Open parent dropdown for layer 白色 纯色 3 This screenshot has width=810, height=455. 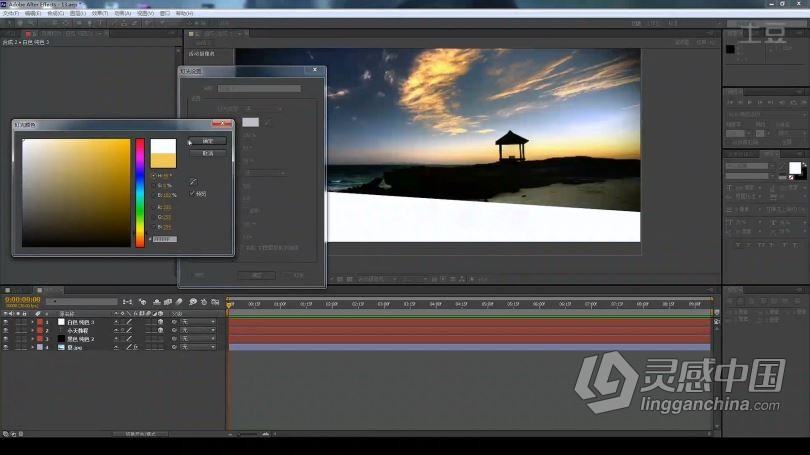coord(198,322)
